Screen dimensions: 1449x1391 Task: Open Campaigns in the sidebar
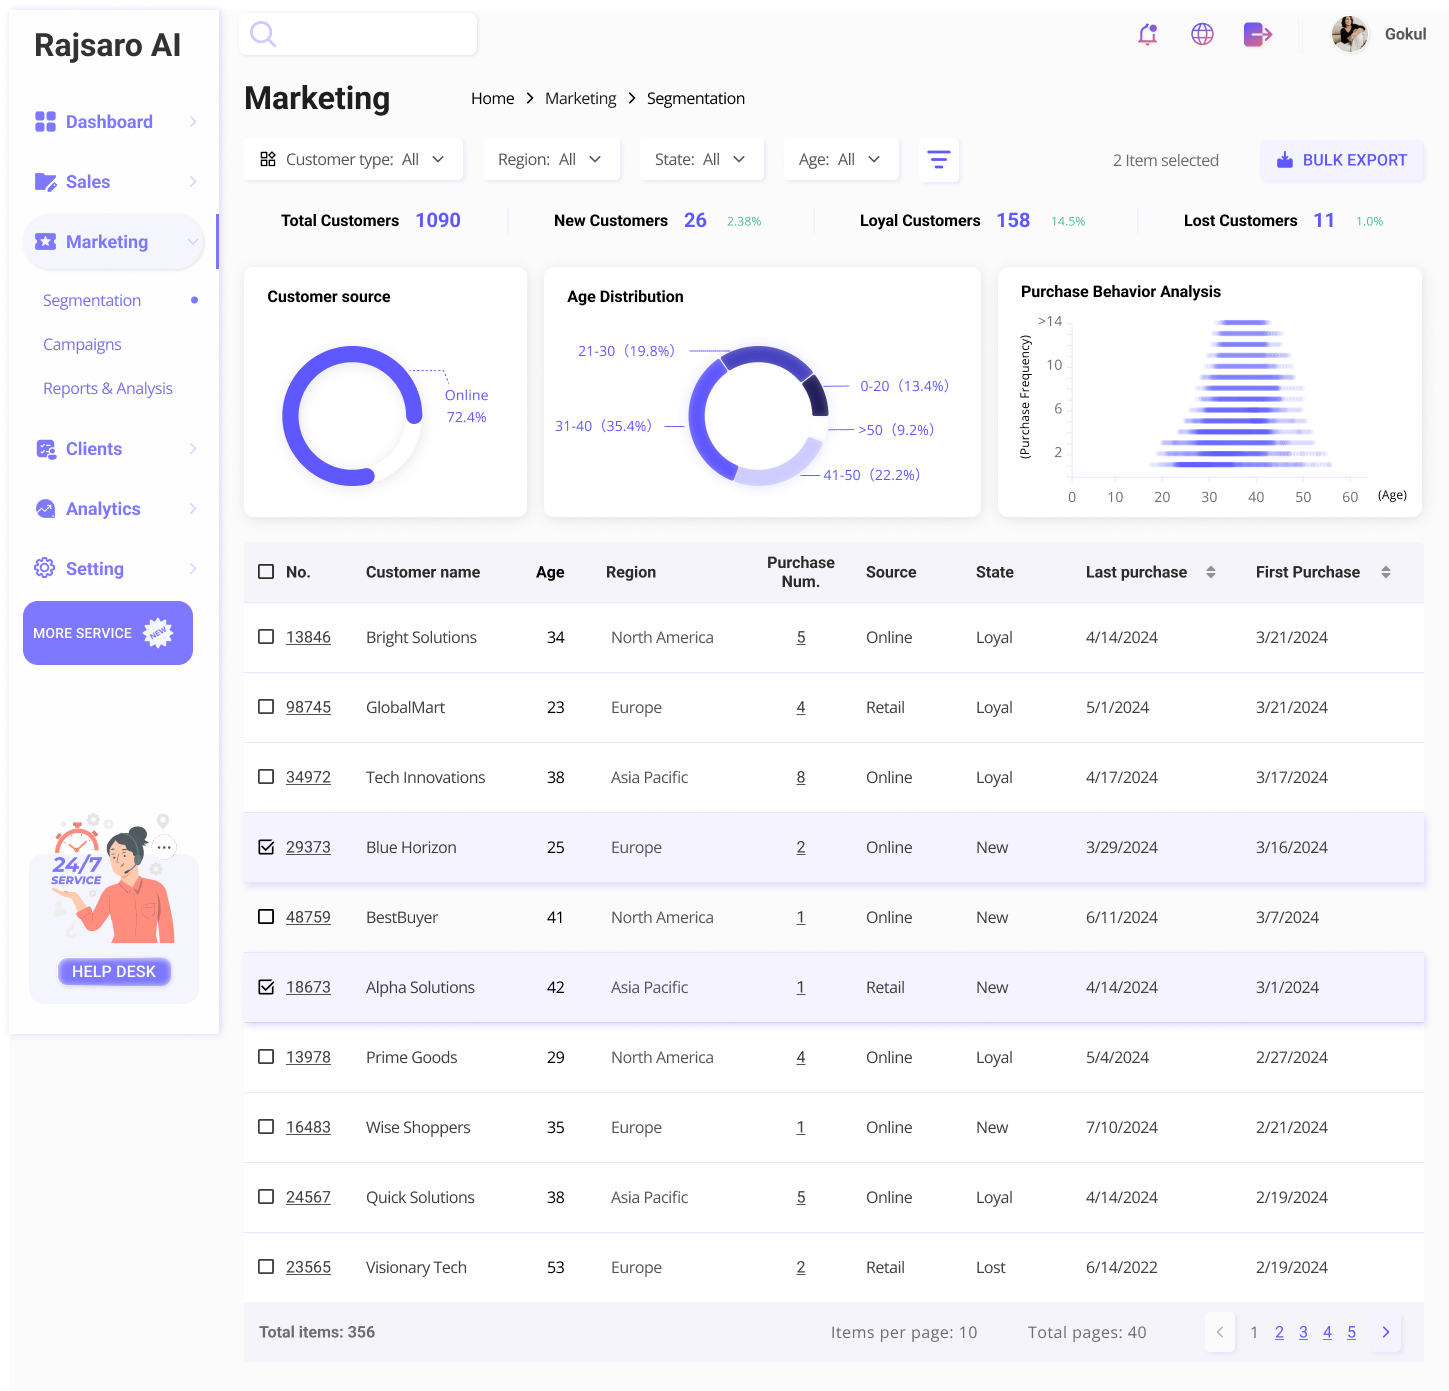point(82,344)
